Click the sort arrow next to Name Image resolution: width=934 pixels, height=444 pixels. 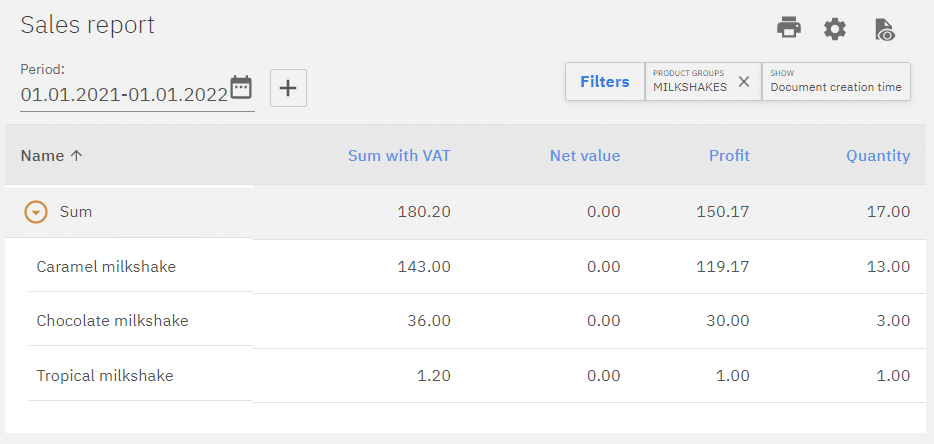[x=77, y=156]
